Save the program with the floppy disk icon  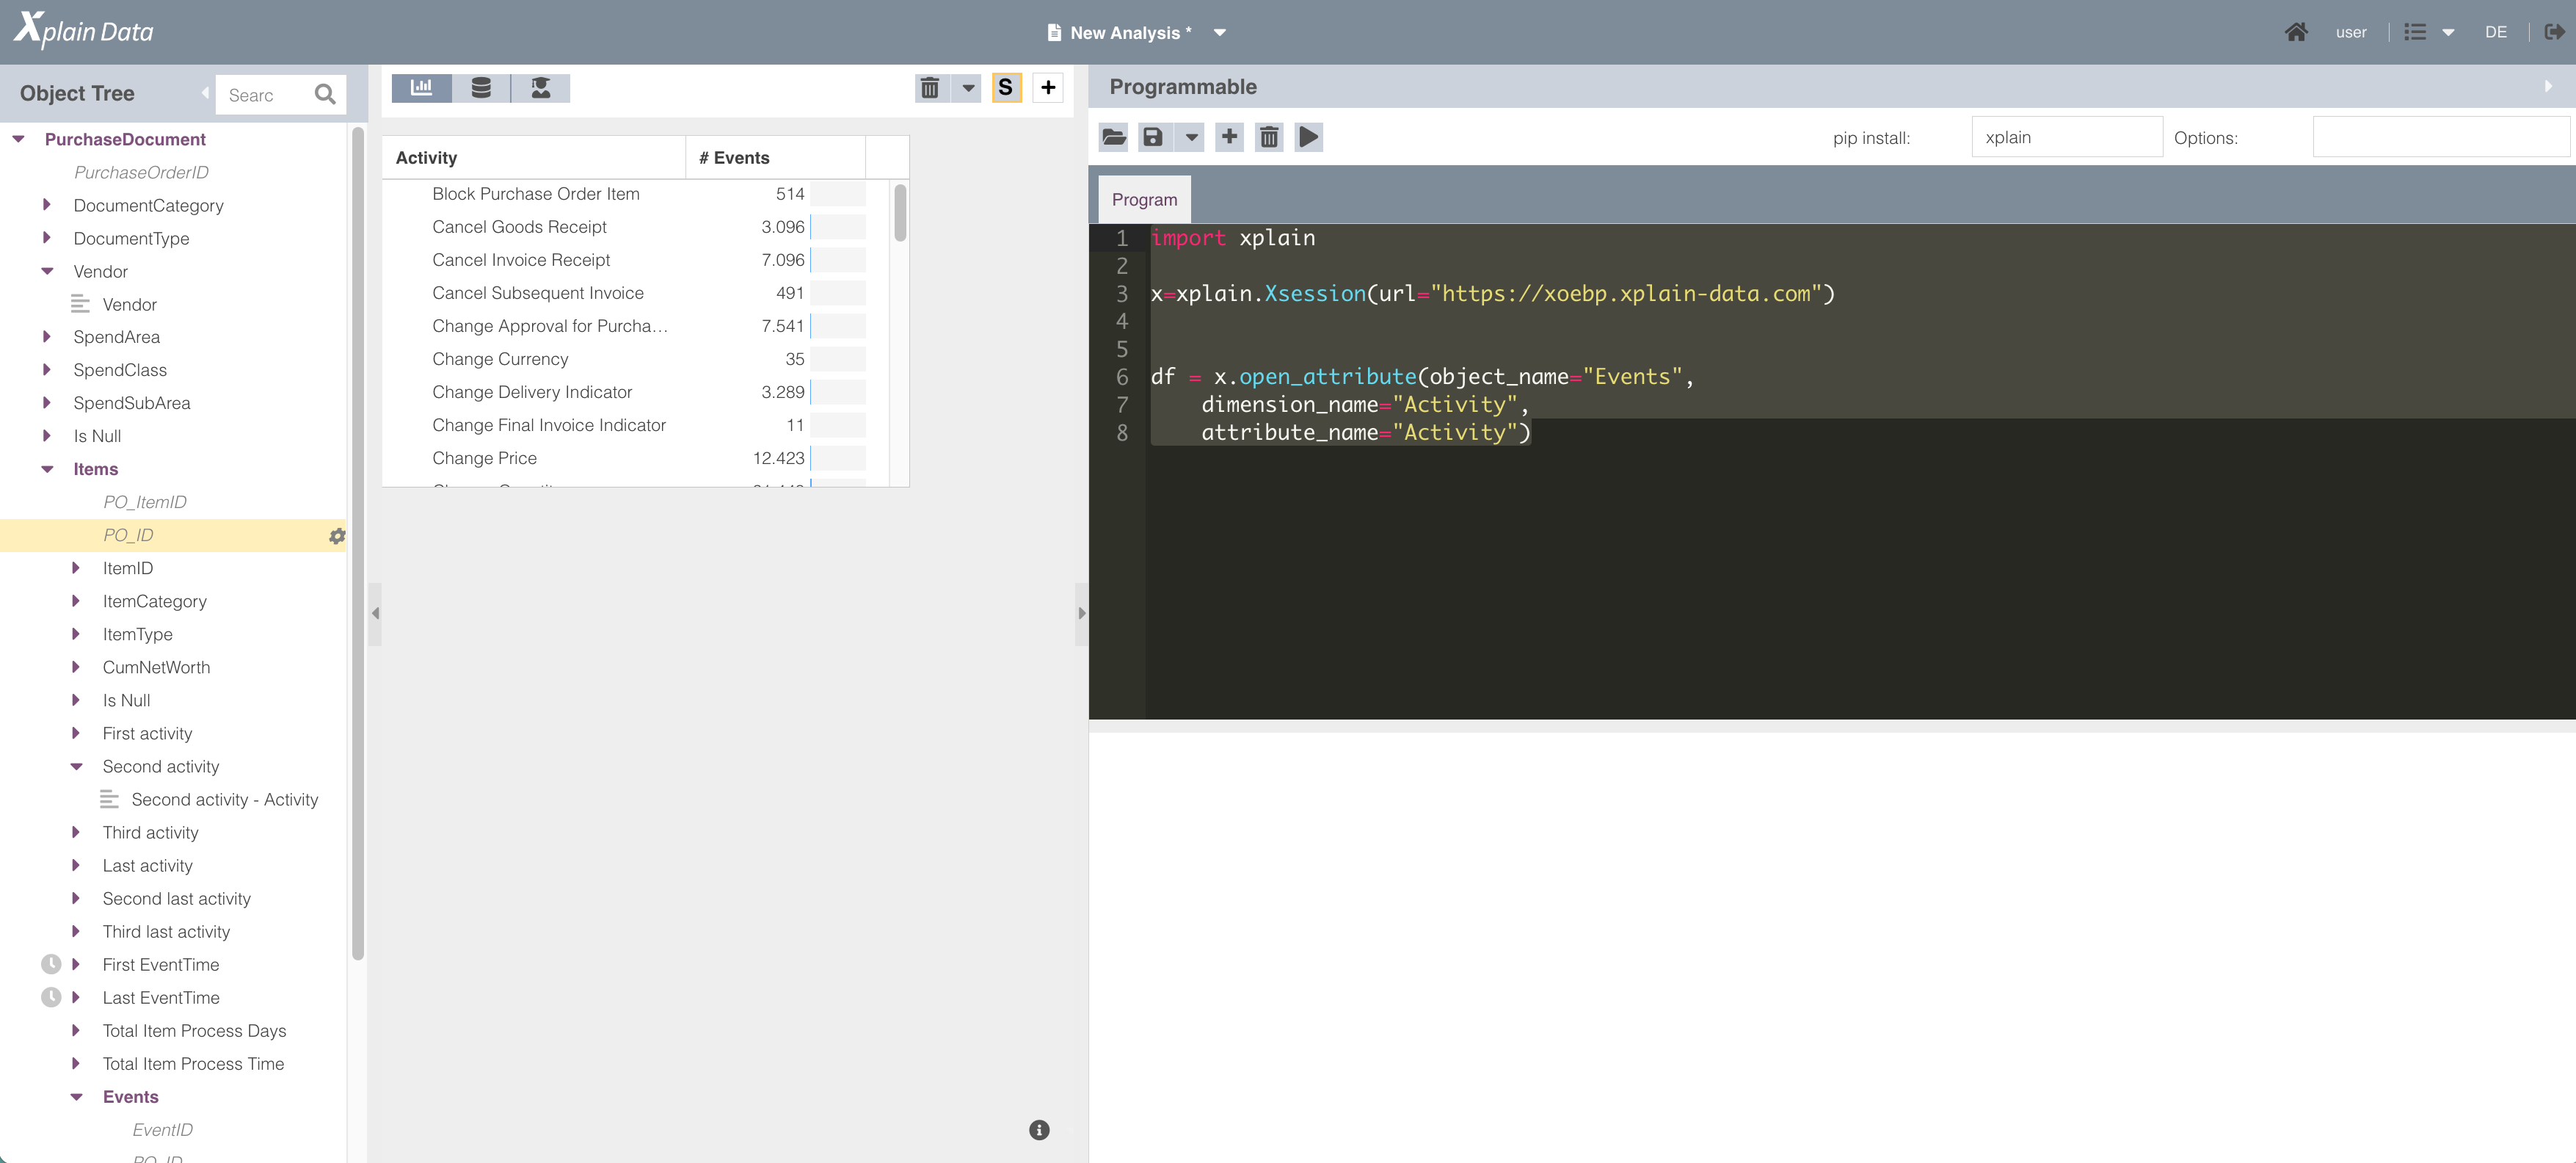pyautogui.click(x=1153, y=137)
